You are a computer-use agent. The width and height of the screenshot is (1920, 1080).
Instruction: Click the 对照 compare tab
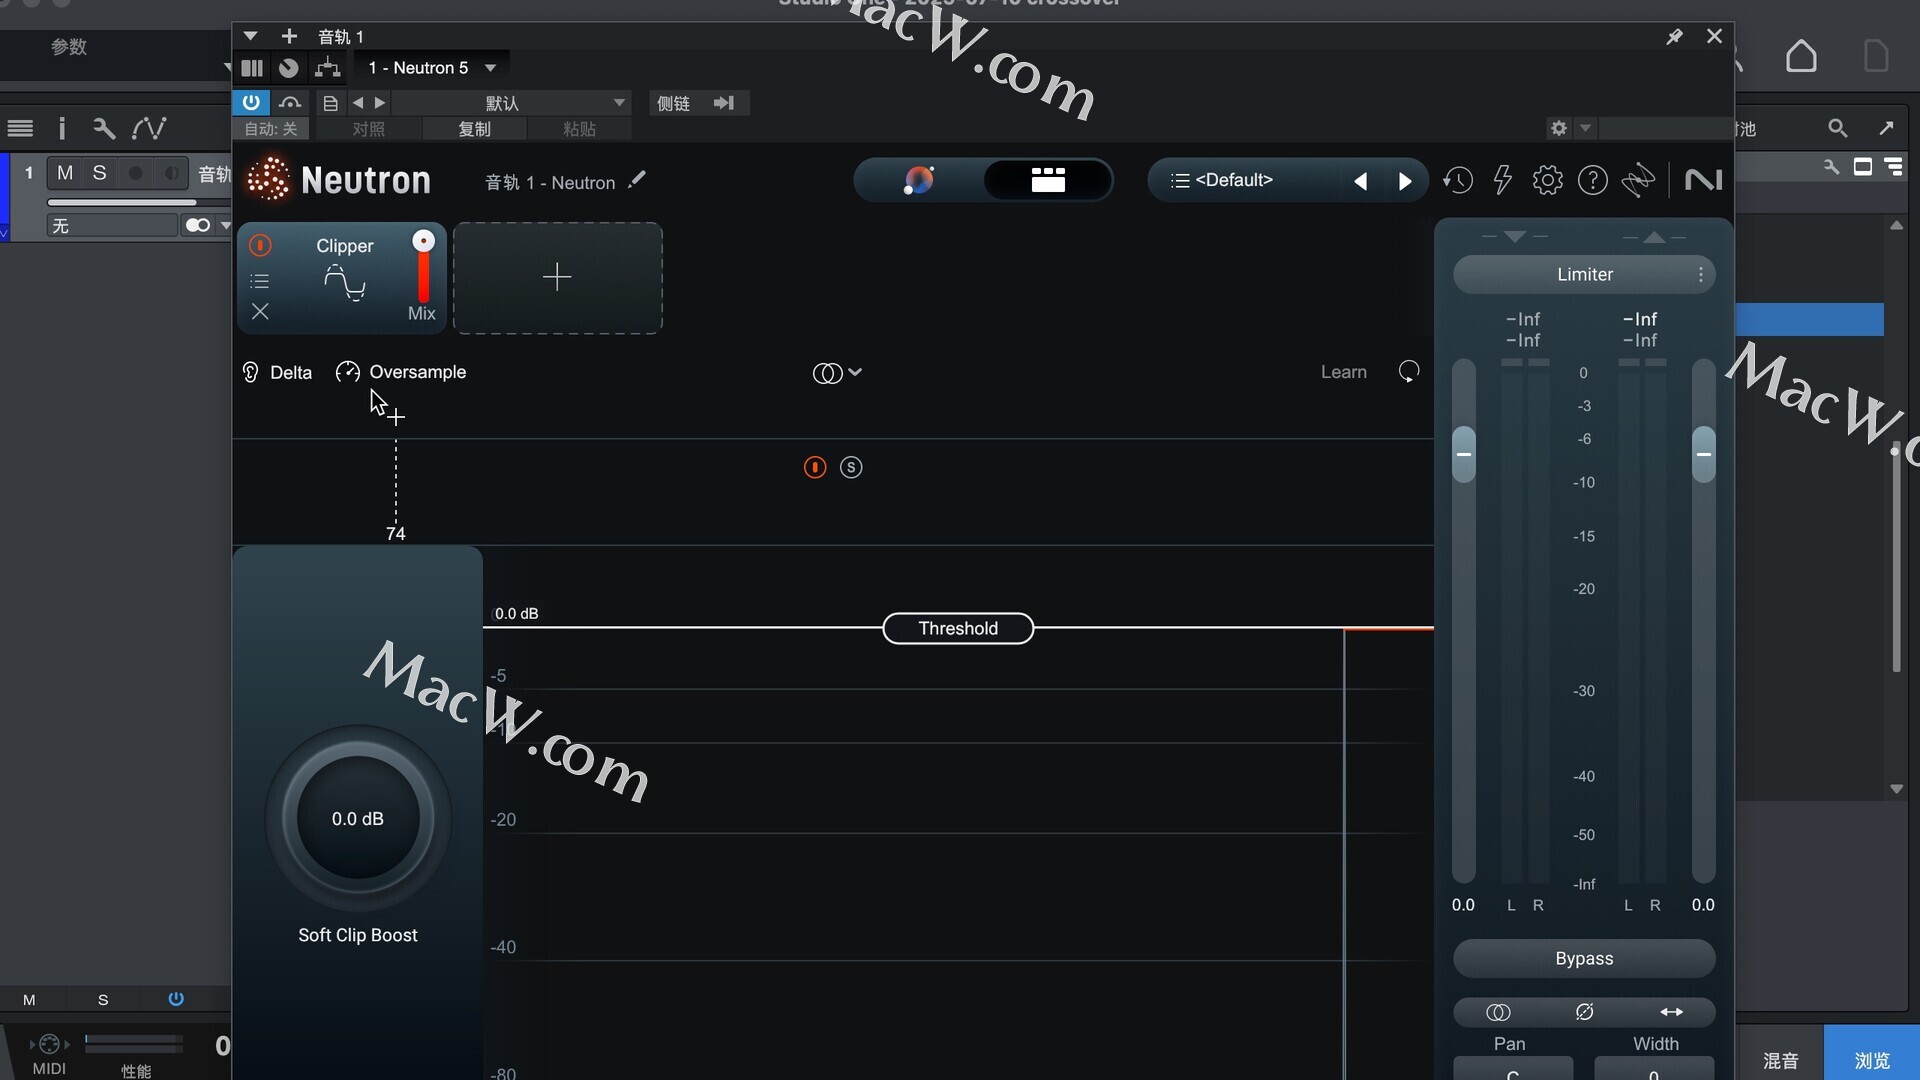pyautogui.click(x=368, y=129)
